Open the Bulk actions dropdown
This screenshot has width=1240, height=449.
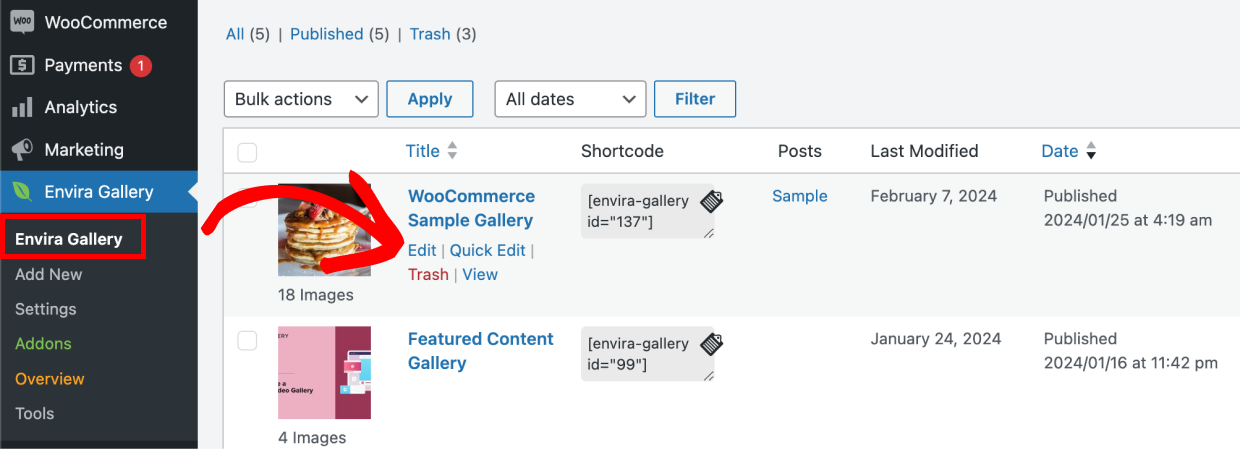pyautogui.click(x=301, y=99)
